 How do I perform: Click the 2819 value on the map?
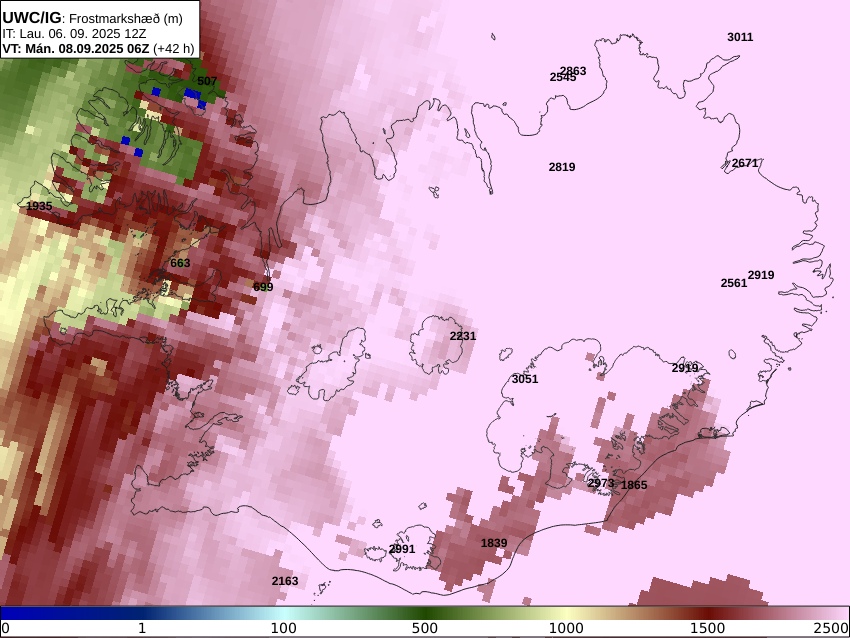point(562,167)
